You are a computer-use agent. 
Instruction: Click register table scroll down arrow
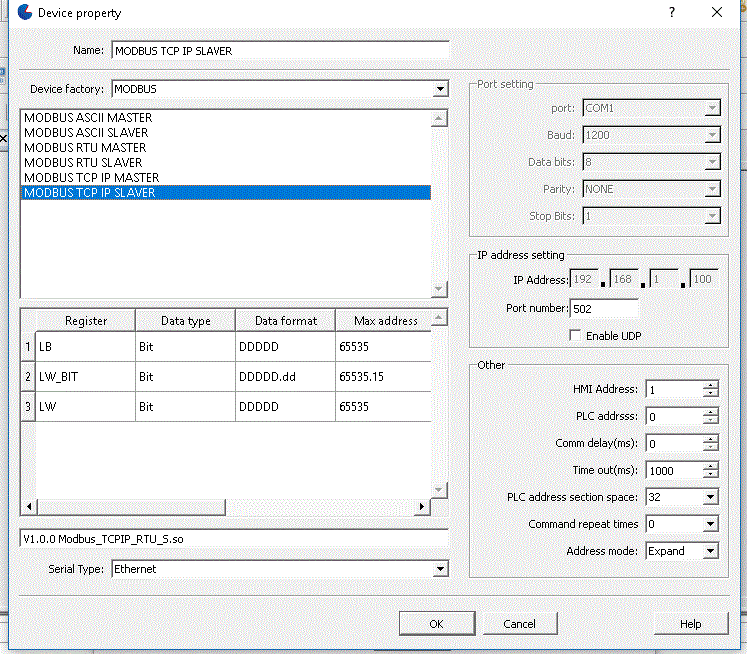(439, 490)
